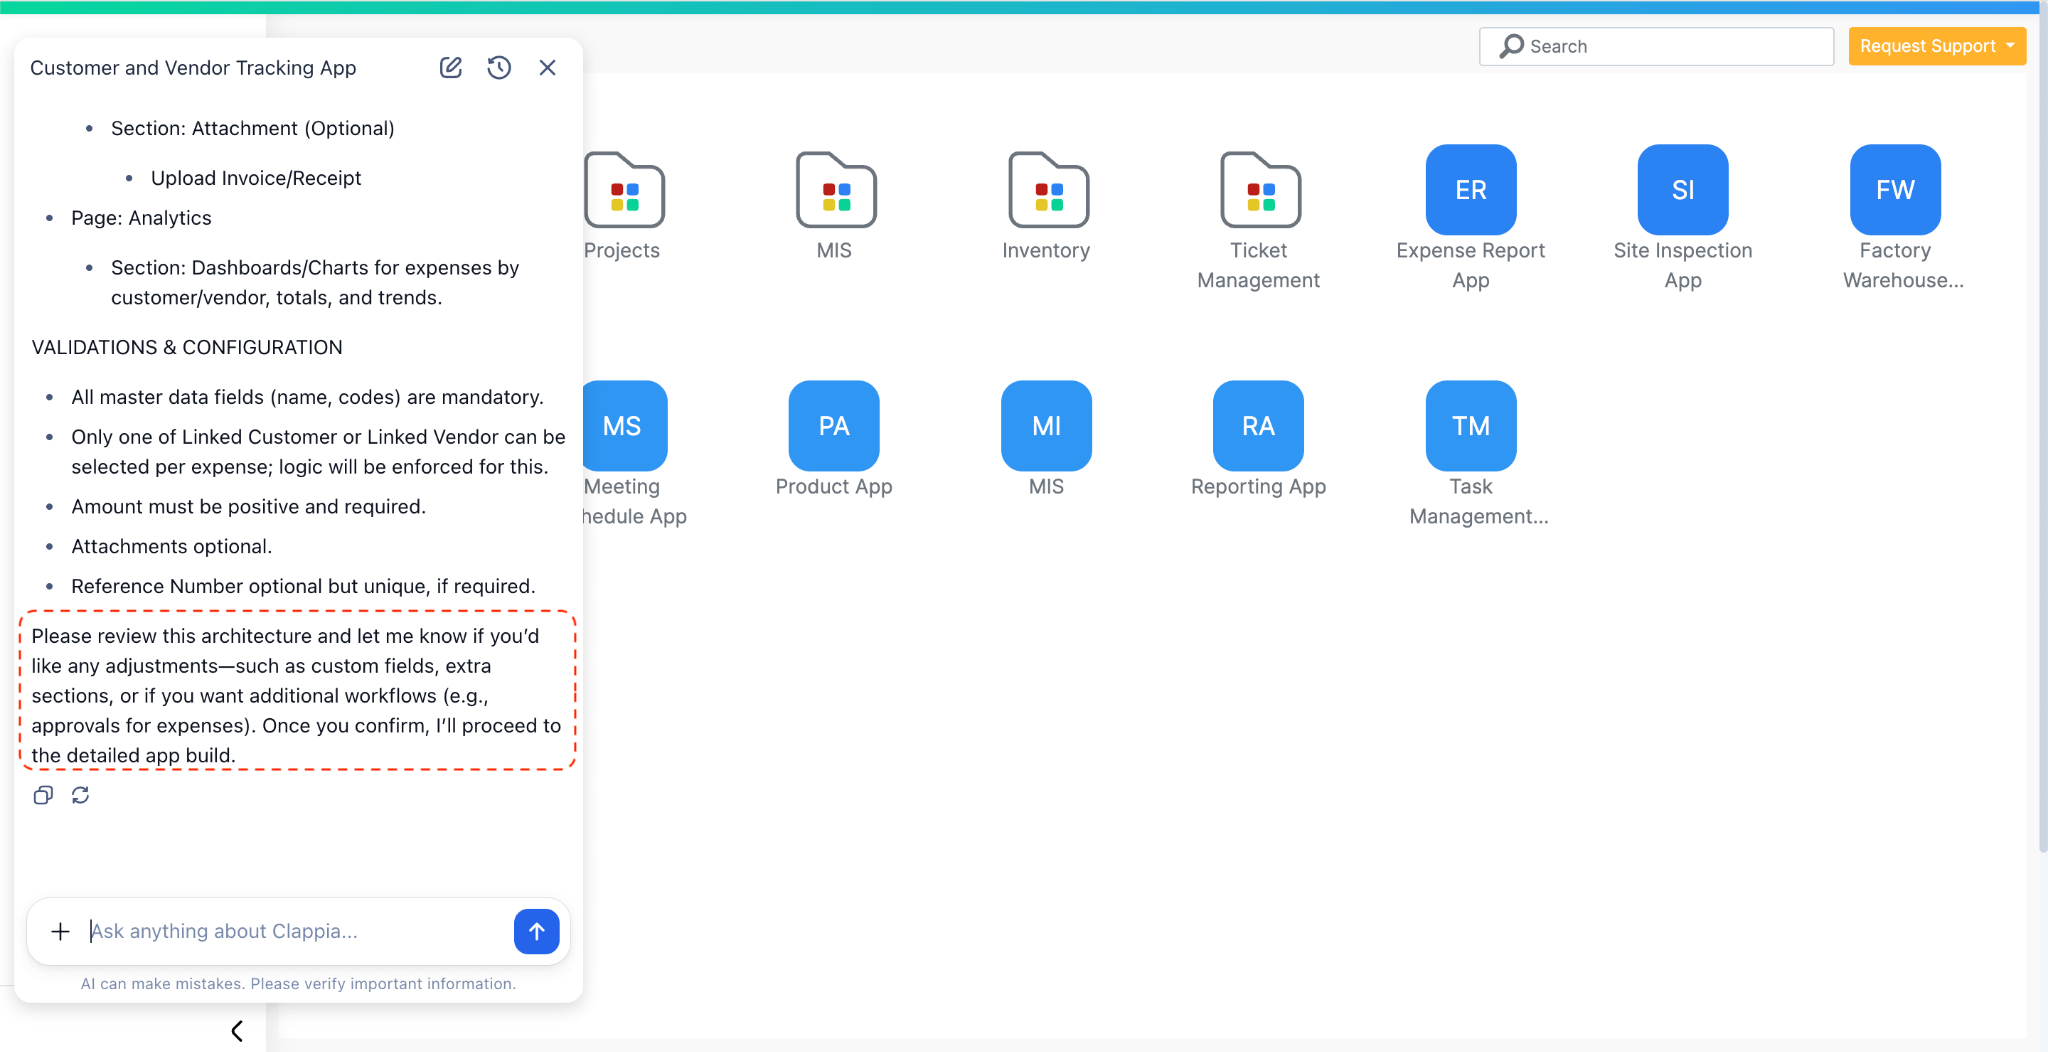The width and height of the screenshot is (2048, 1052).
Task: Attach content using the plus button
Action: click(60, 931)
